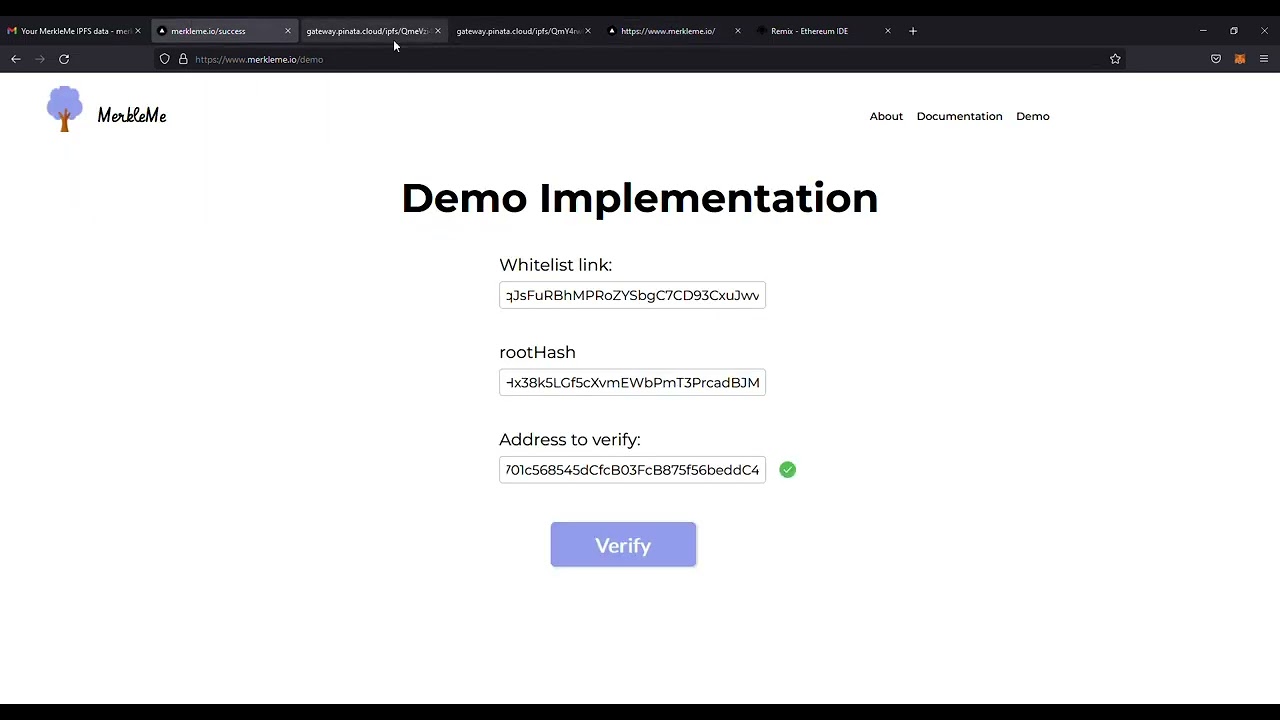Screen dimensions: 1280x720
Task: Click the Demo Implementation heading
Action: (x=640, y=198)
